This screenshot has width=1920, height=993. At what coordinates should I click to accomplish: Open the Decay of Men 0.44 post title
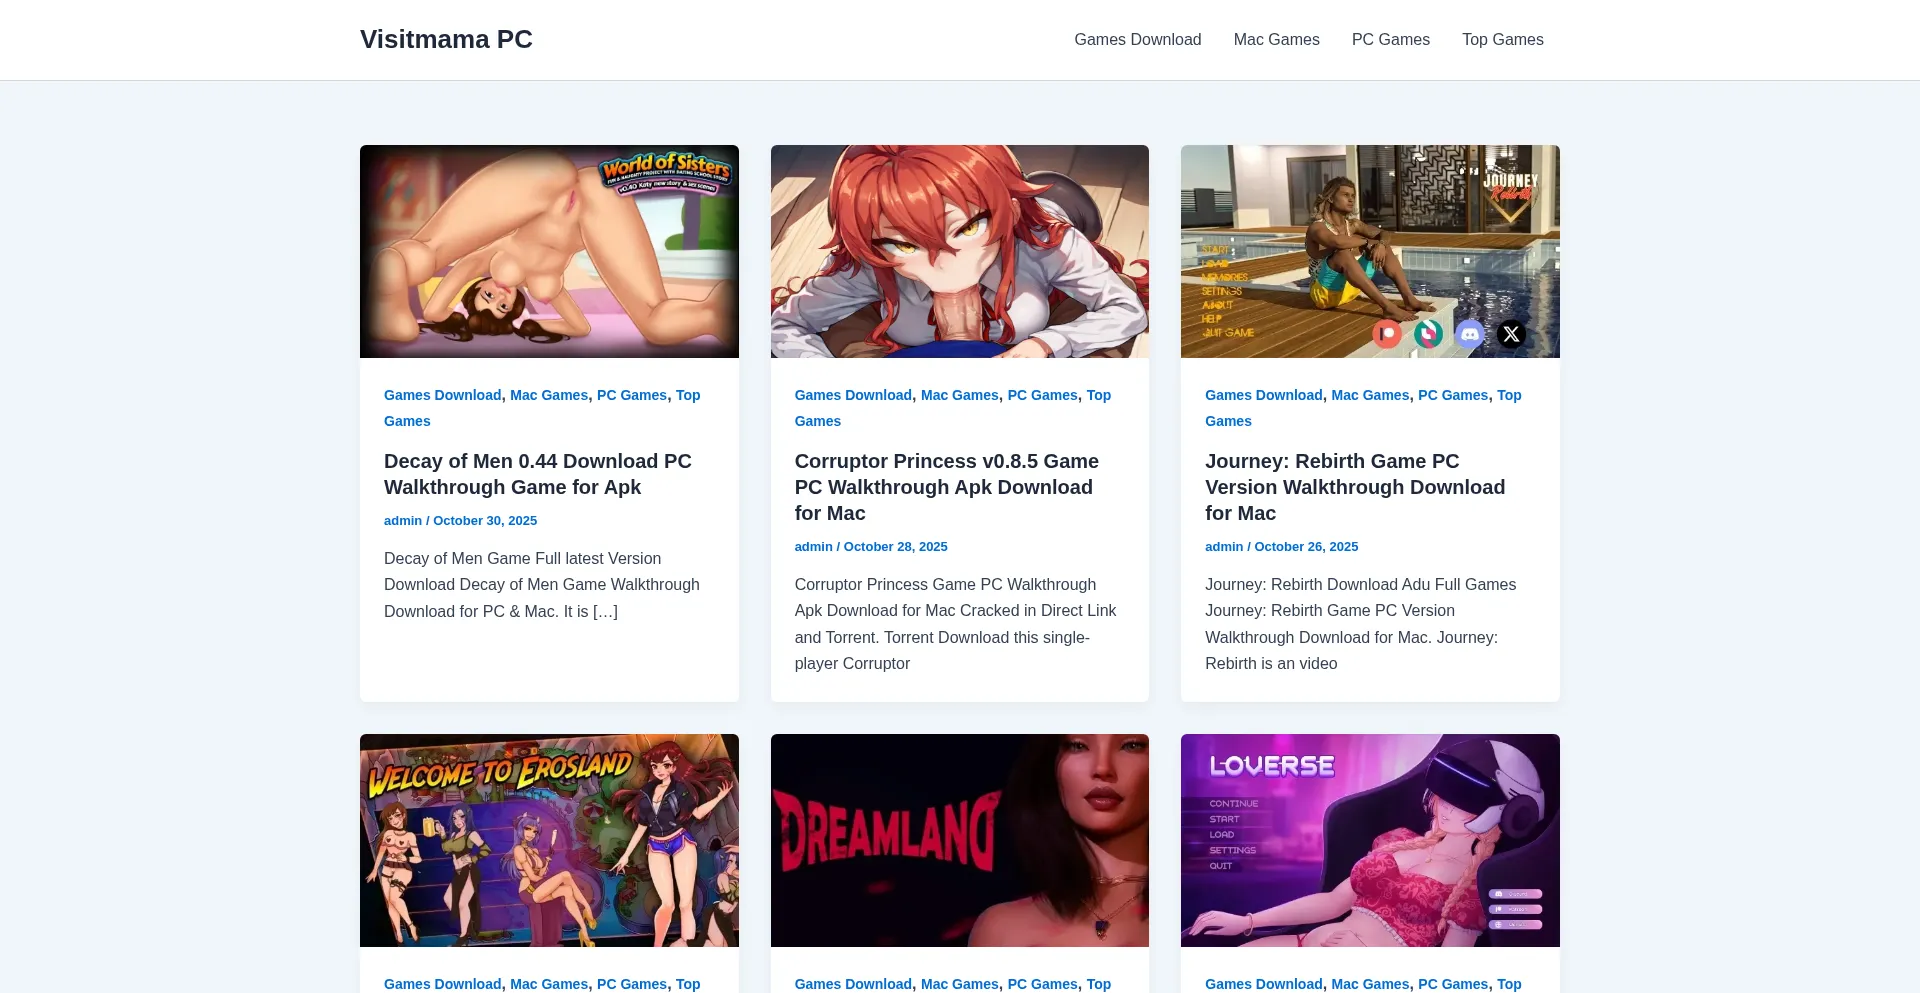(537, 474)
